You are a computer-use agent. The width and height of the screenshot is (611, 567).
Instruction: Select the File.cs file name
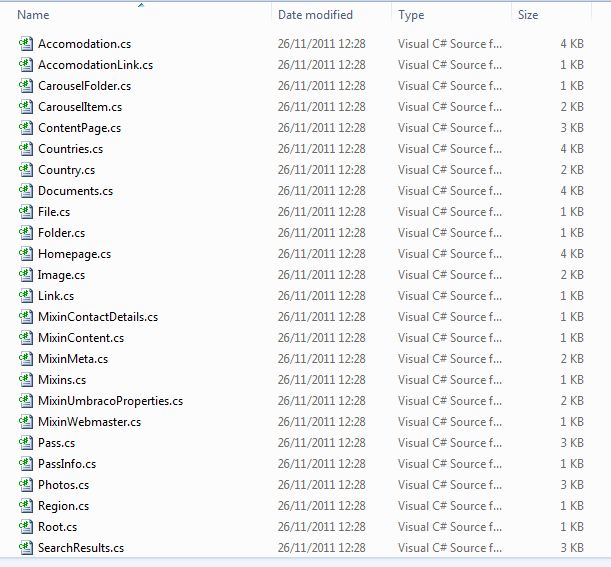(x=54, y=212)
